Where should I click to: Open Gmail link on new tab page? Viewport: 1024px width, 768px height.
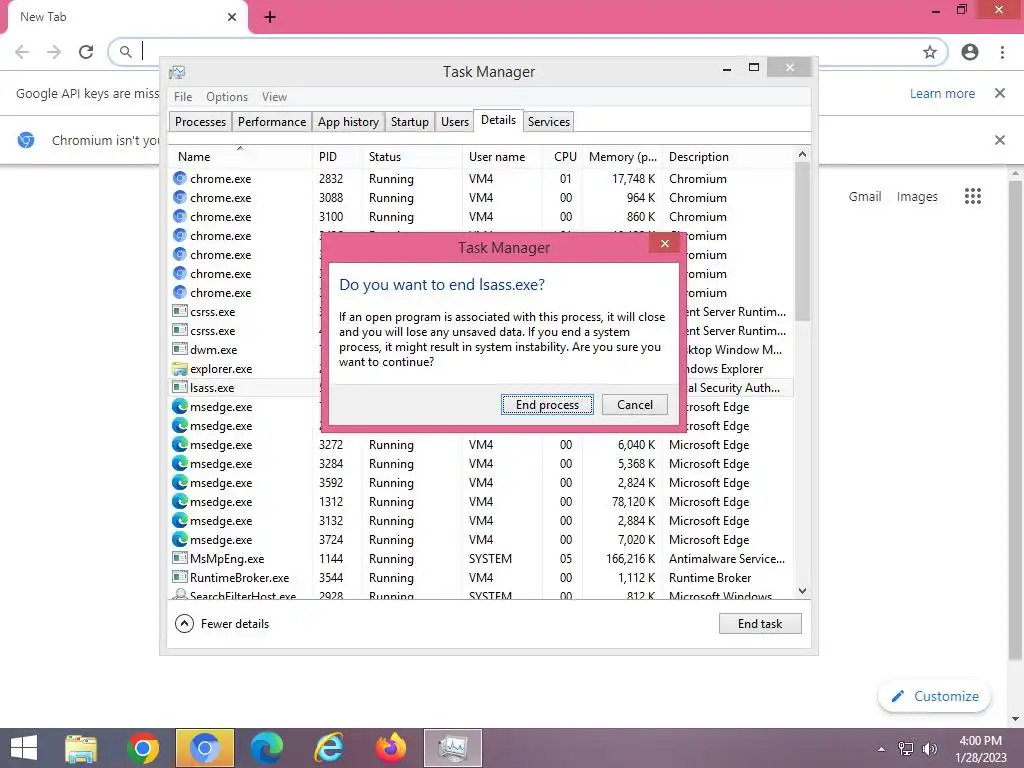[865, 197]
